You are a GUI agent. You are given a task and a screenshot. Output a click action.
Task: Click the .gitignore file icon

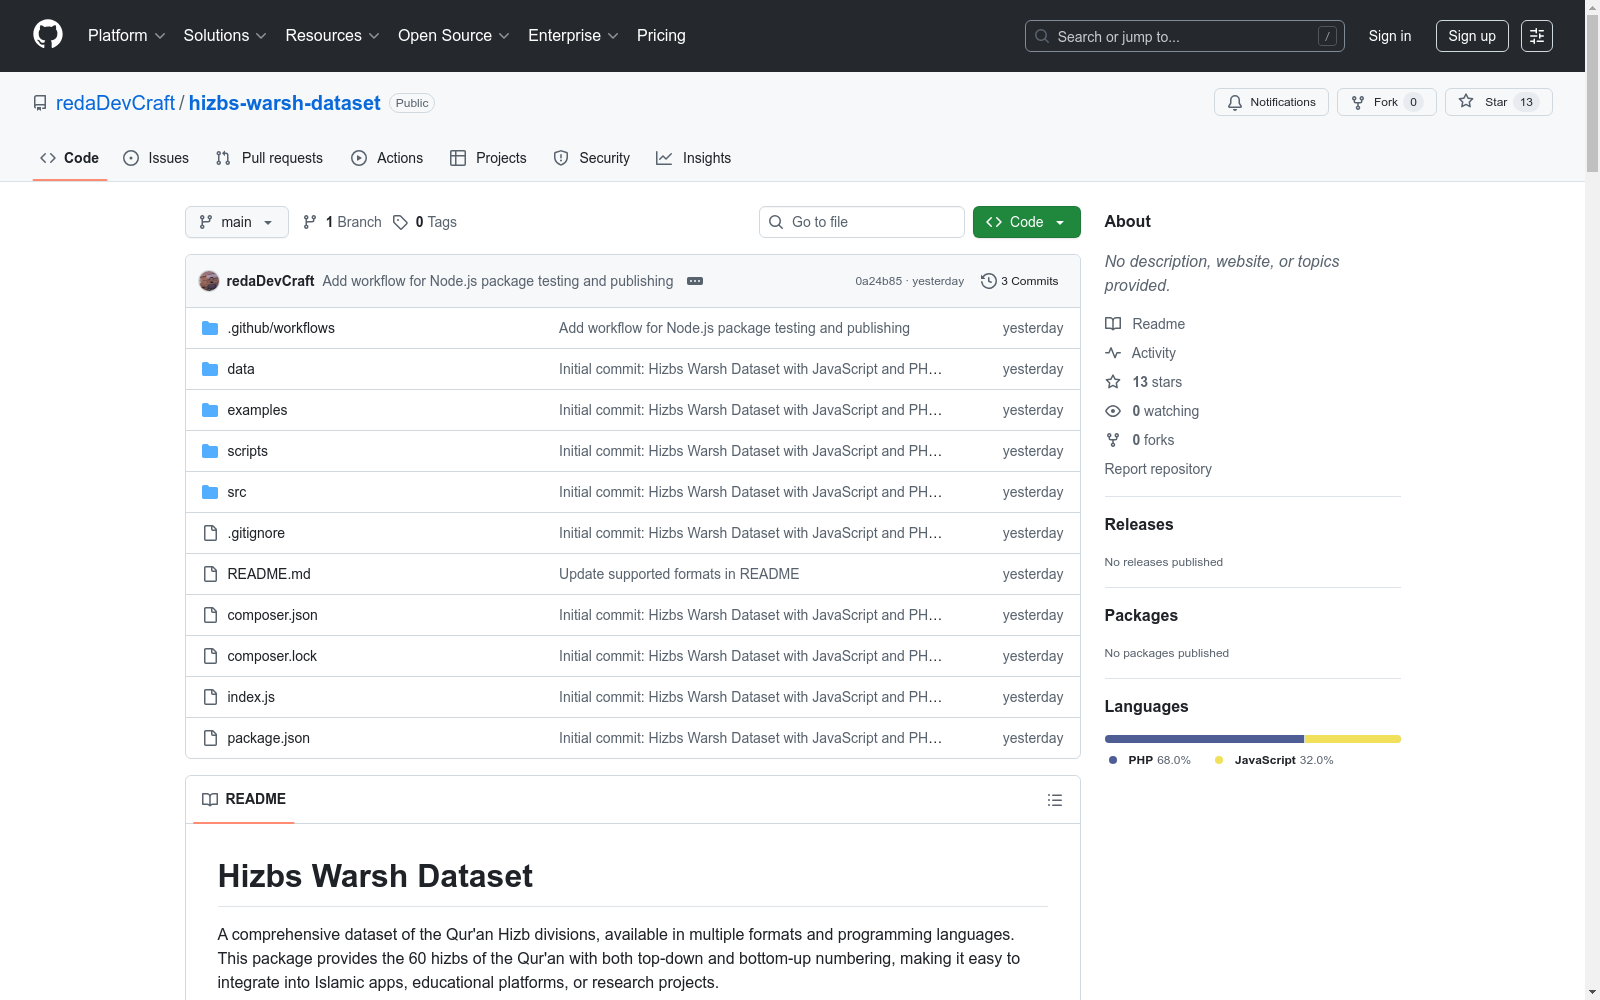pos(210,533)
